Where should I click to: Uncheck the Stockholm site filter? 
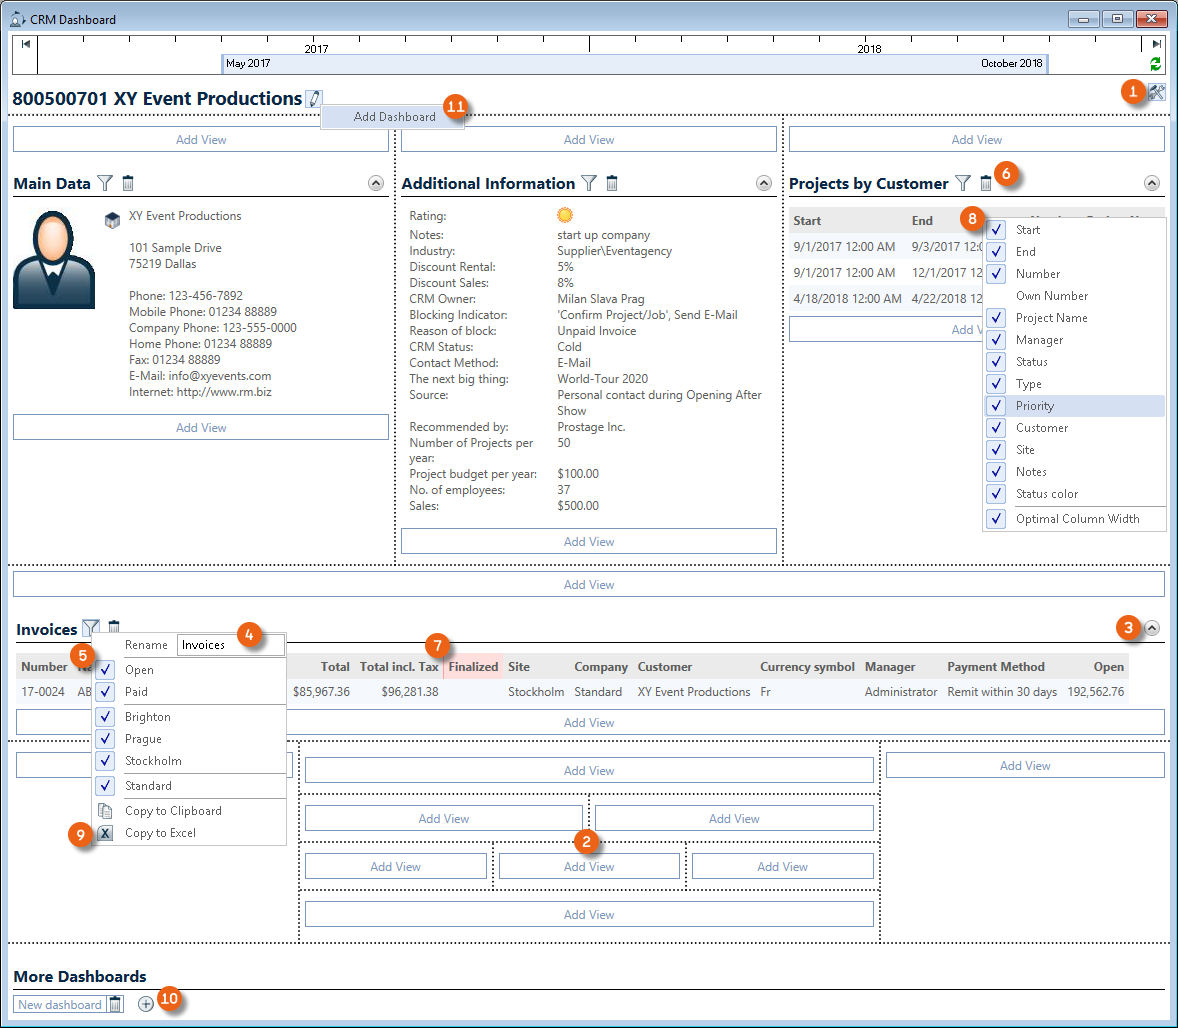[x=106, y=761]
